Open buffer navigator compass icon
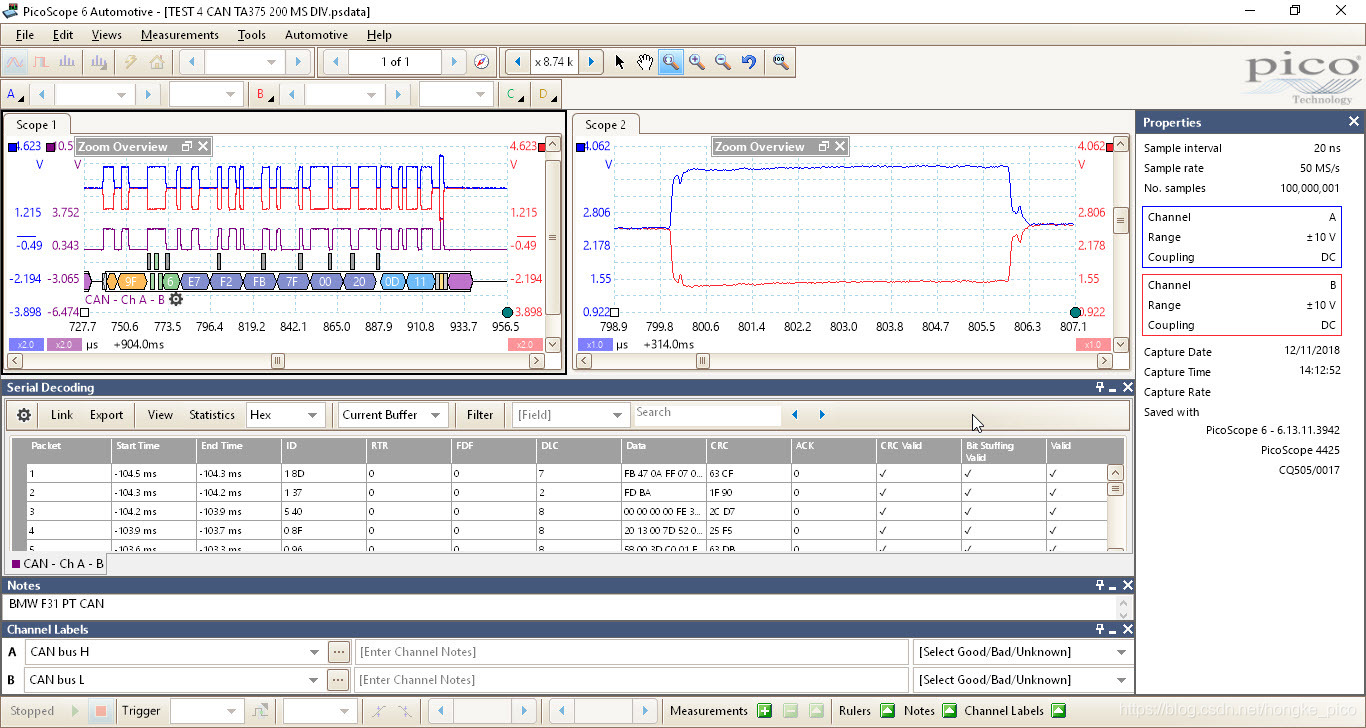This screenshot has width=1366, height=728. (482, 62)
